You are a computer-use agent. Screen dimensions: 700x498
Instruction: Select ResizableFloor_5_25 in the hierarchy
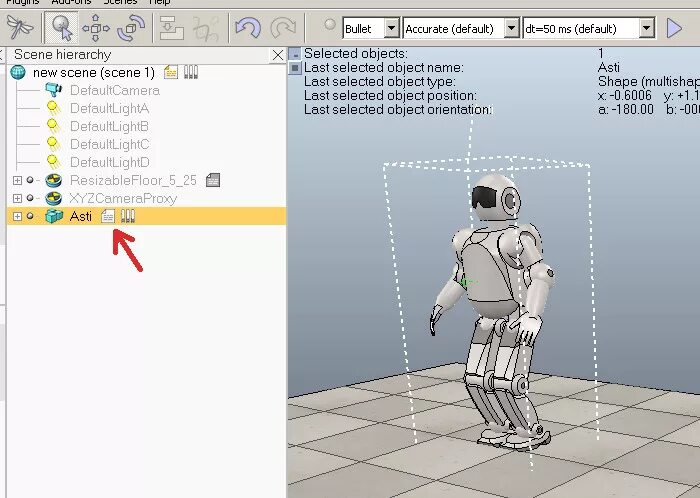(x=133, y=180)
